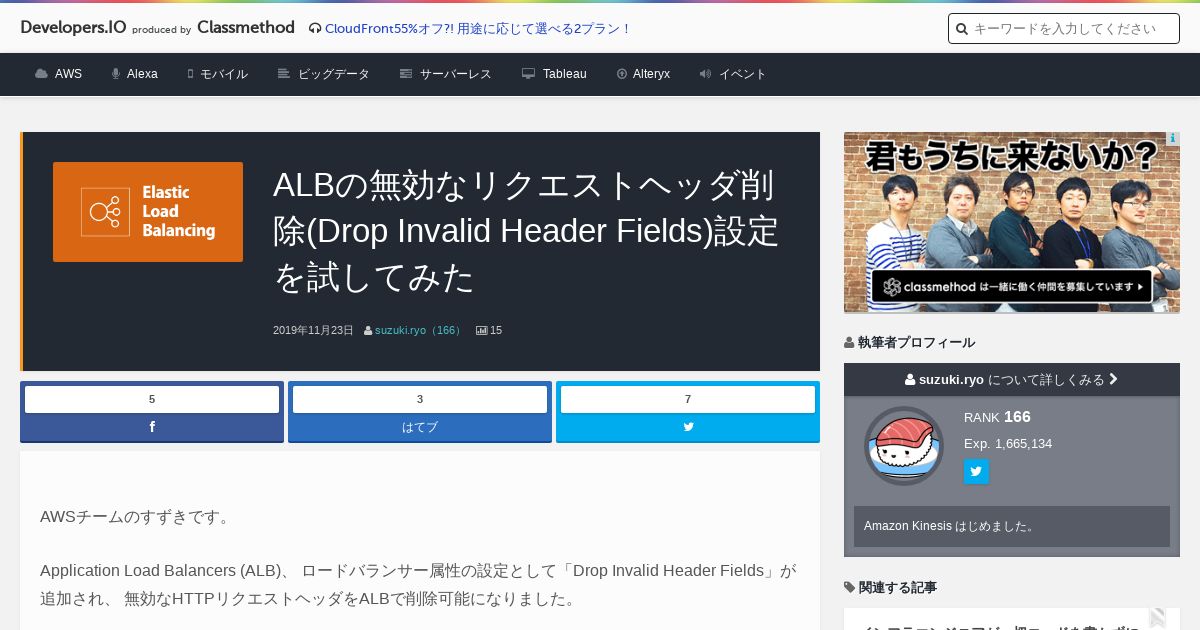
Task: Bookmark with the はてブ button
Action: click(420, 427)
